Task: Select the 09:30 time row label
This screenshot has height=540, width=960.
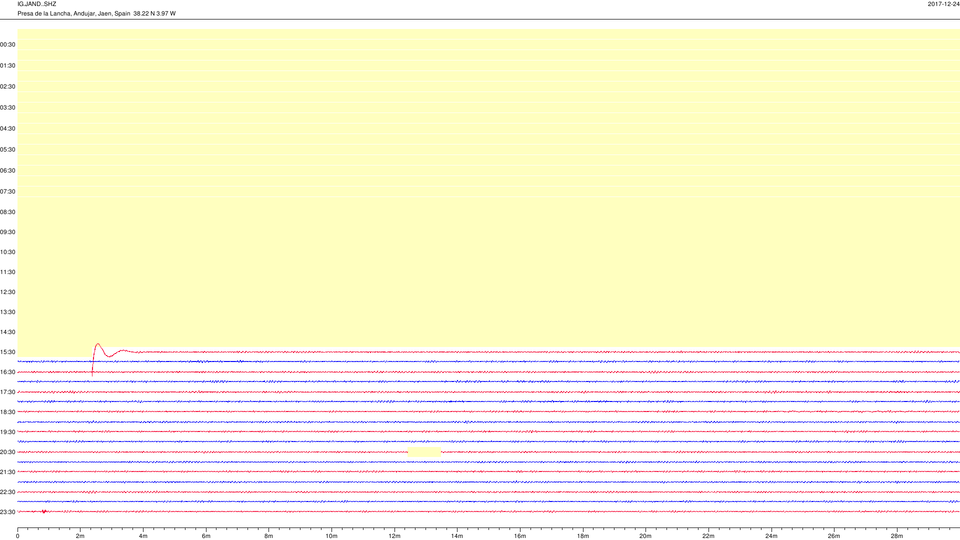Action: (x=8, y=232)
